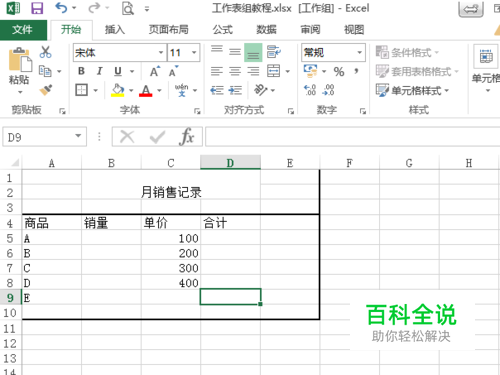500x375 pixels.
Task: Click the Paste clipboard icon
Action: click(x=20, y=60)
